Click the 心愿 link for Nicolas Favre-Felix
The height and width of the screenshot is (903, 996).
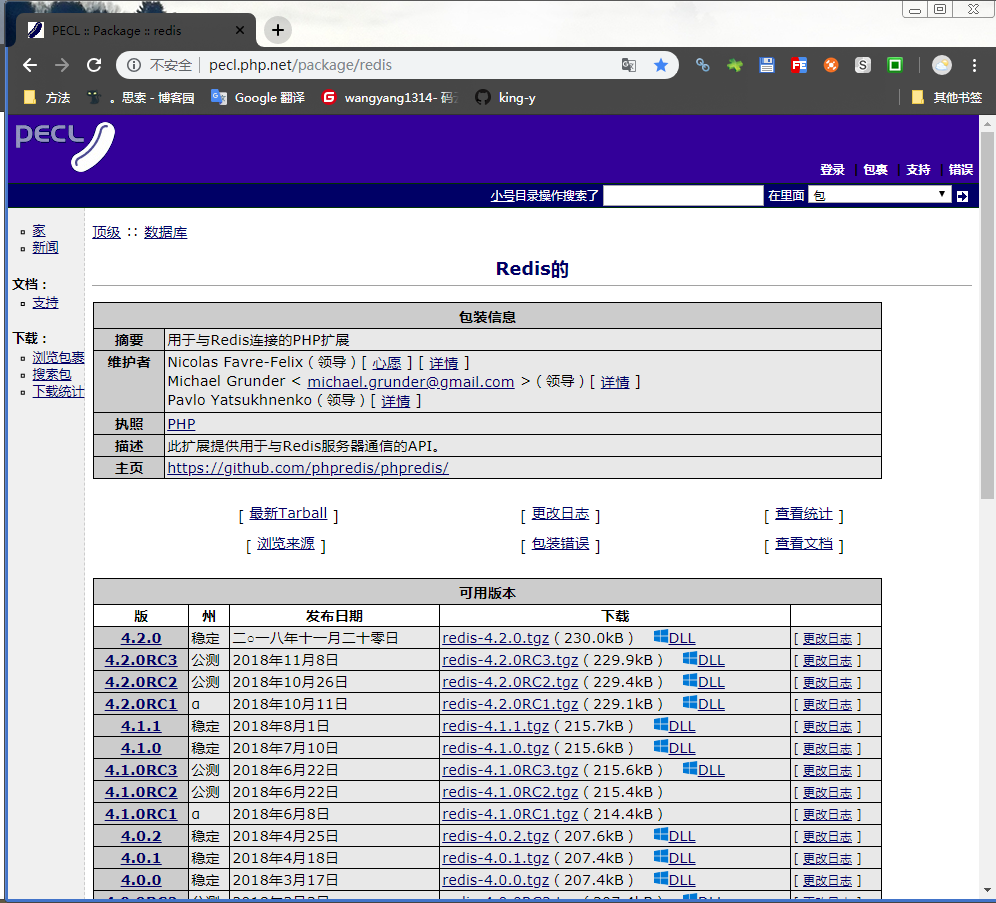[x=386, y=363]
